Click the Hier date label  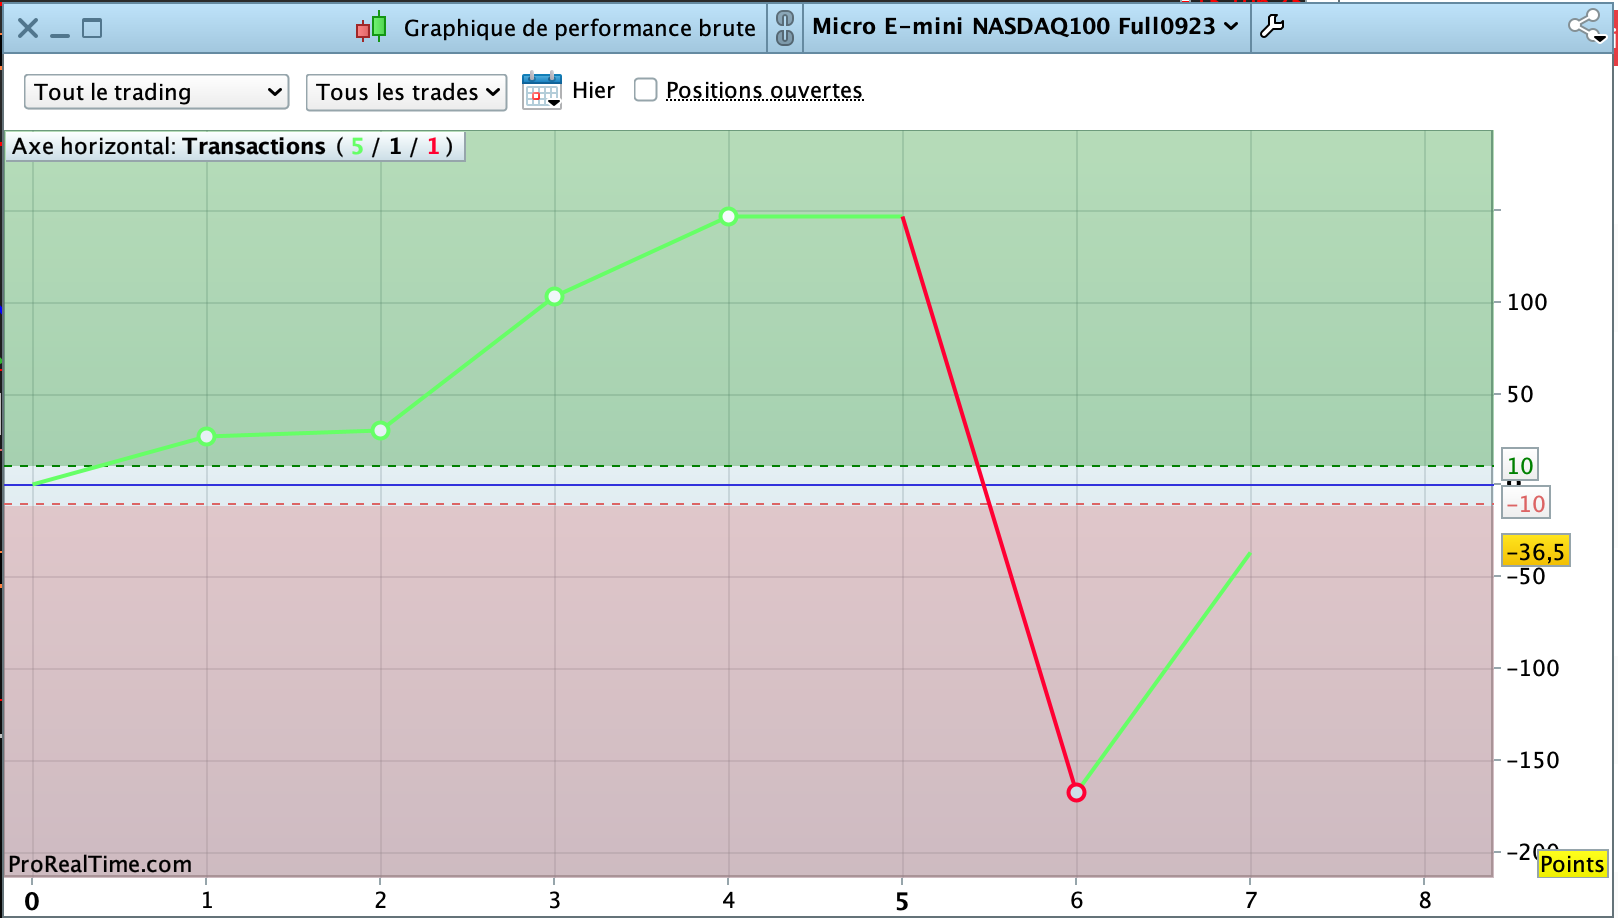[x=593, y=91]
